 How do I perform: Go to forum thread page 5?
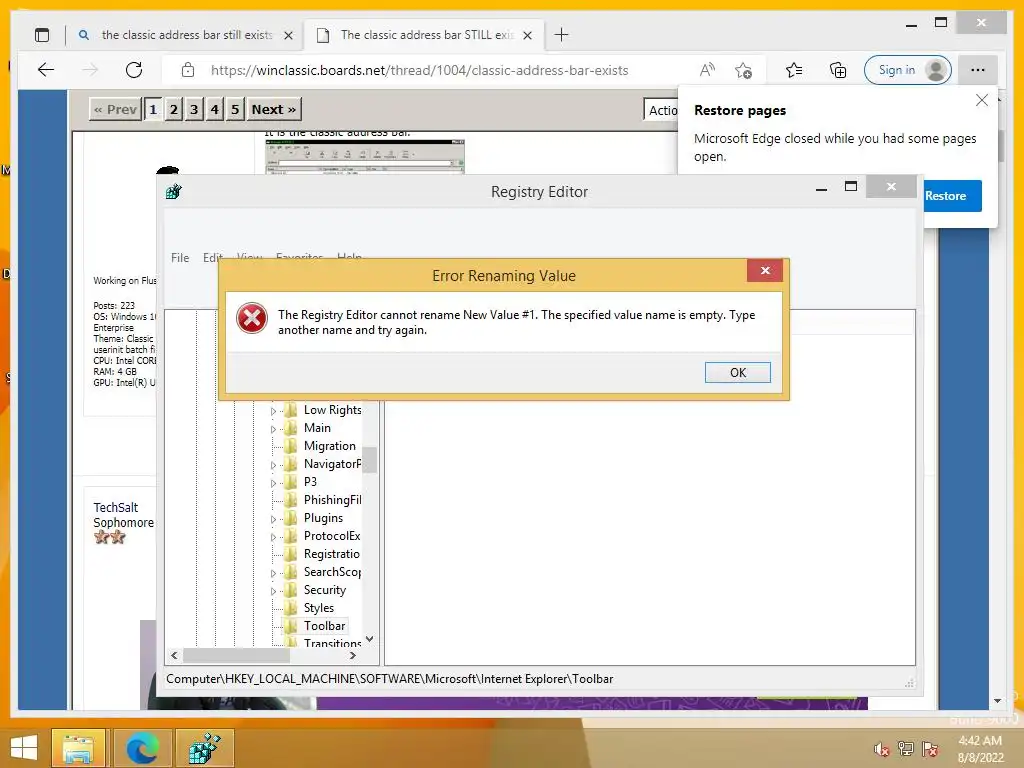[x=235, y=109]
